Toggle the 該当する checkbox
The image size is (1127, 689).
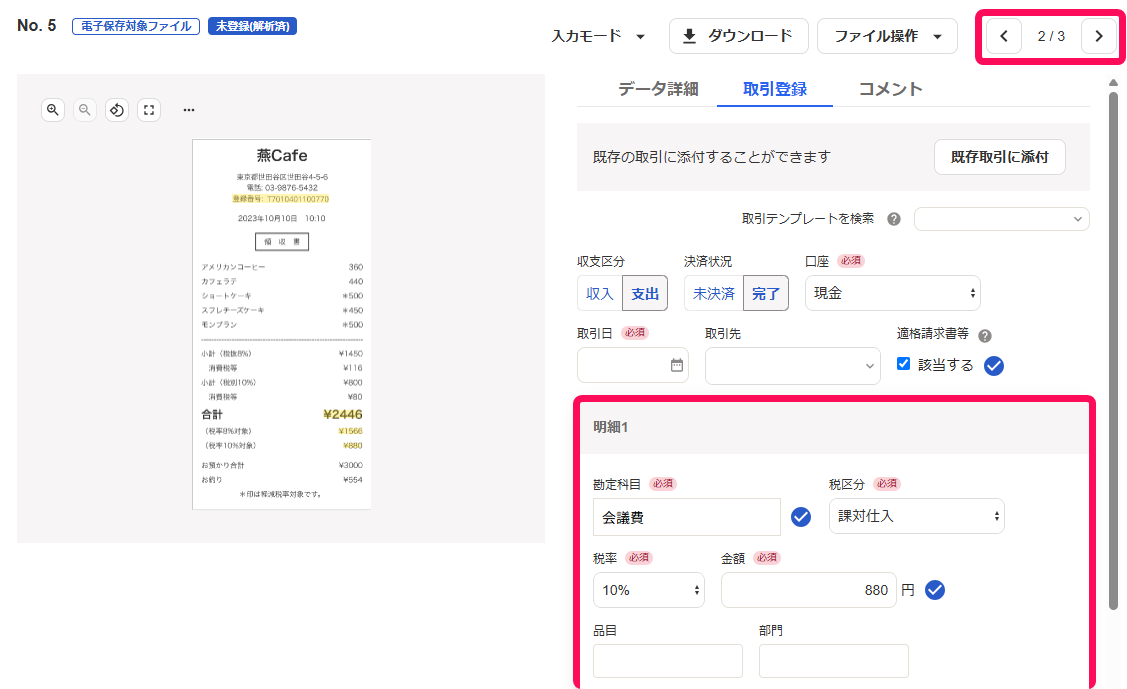pos(903,364)
